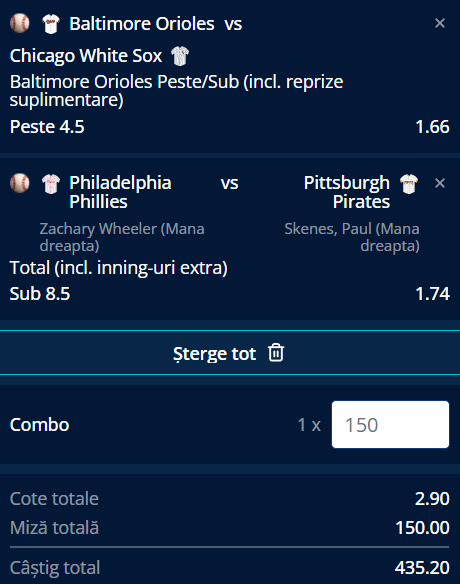Image resolution: width=460 pixels, height=584 pixels.
Task: Remove the Philadelphia Phillies bet selection
Action: click(x=440, y=183)
